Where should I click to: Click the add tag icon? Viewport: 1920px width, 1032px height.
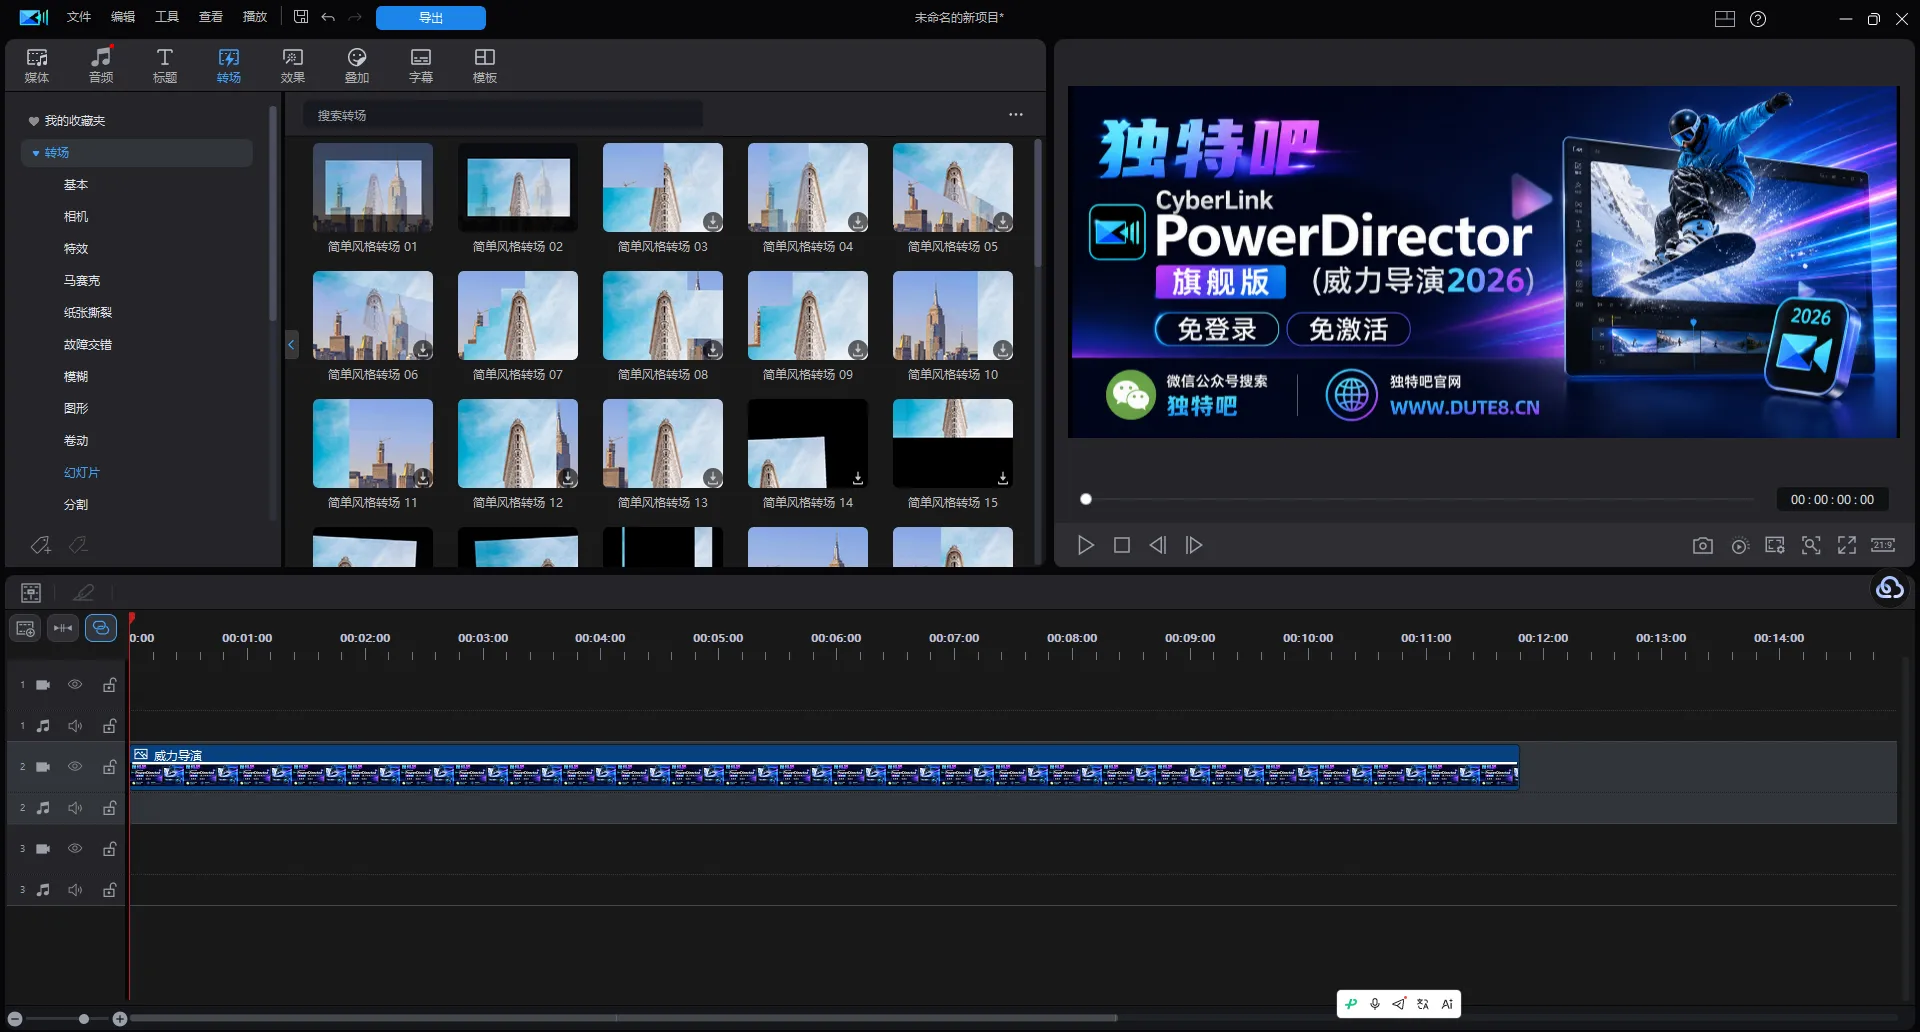40,545
